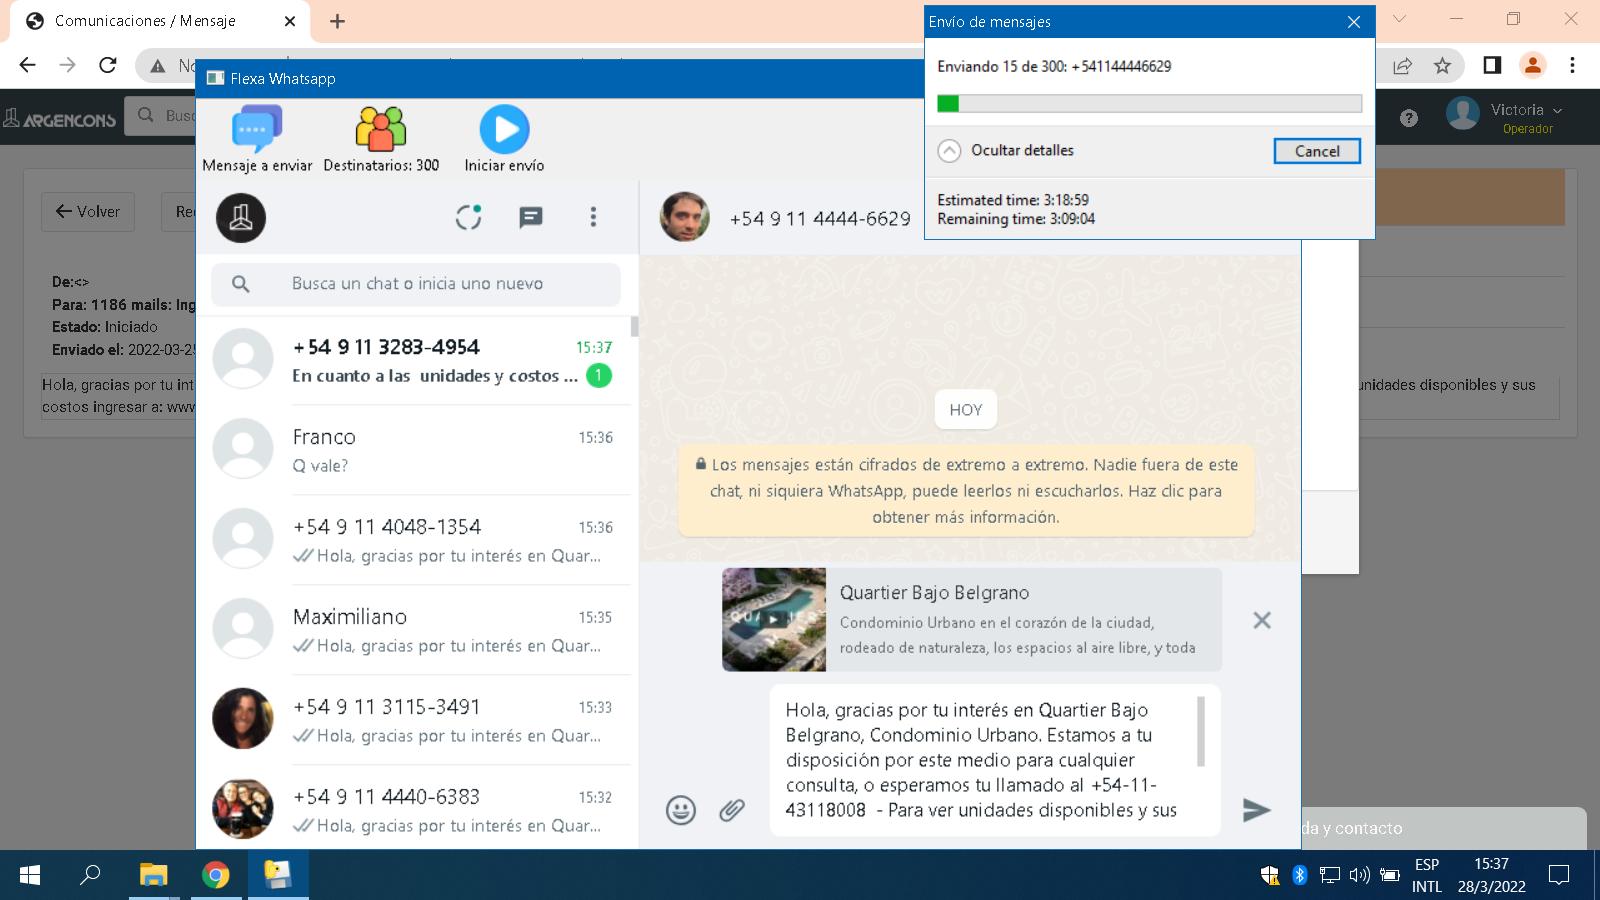Open the volume control in the tray
Screen dimensions: 1600x900
click(1359, 875)
